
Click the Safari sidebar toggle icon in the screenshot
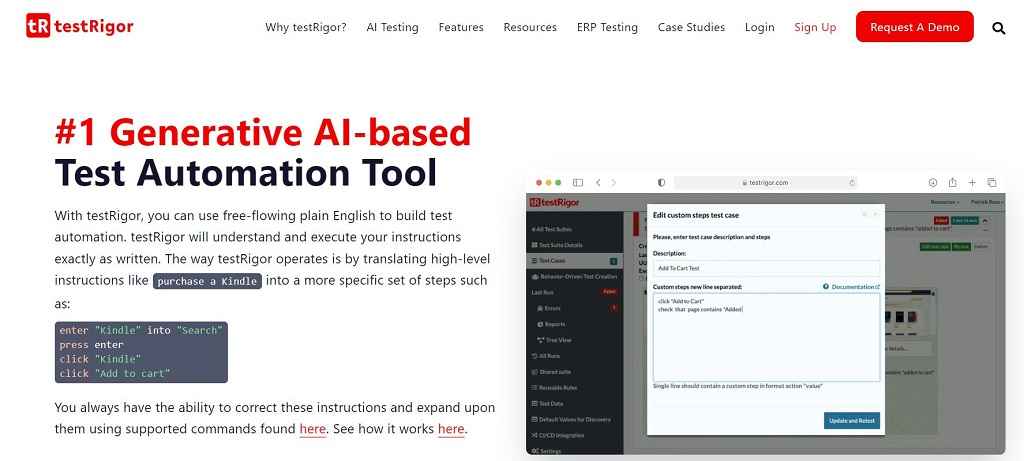click(578, 183)
